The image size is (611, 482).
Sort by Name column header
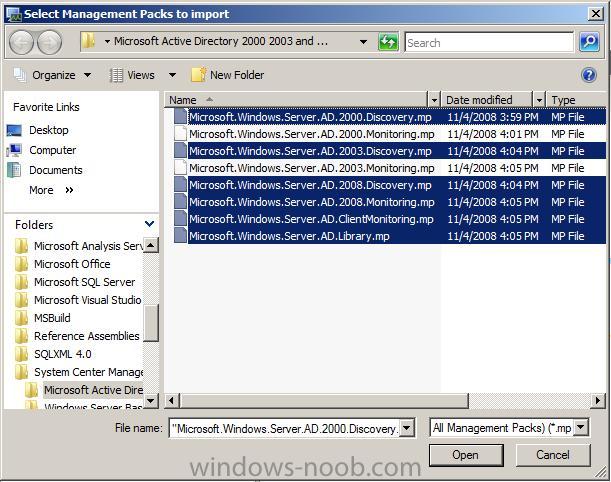[x=296, y=100]
